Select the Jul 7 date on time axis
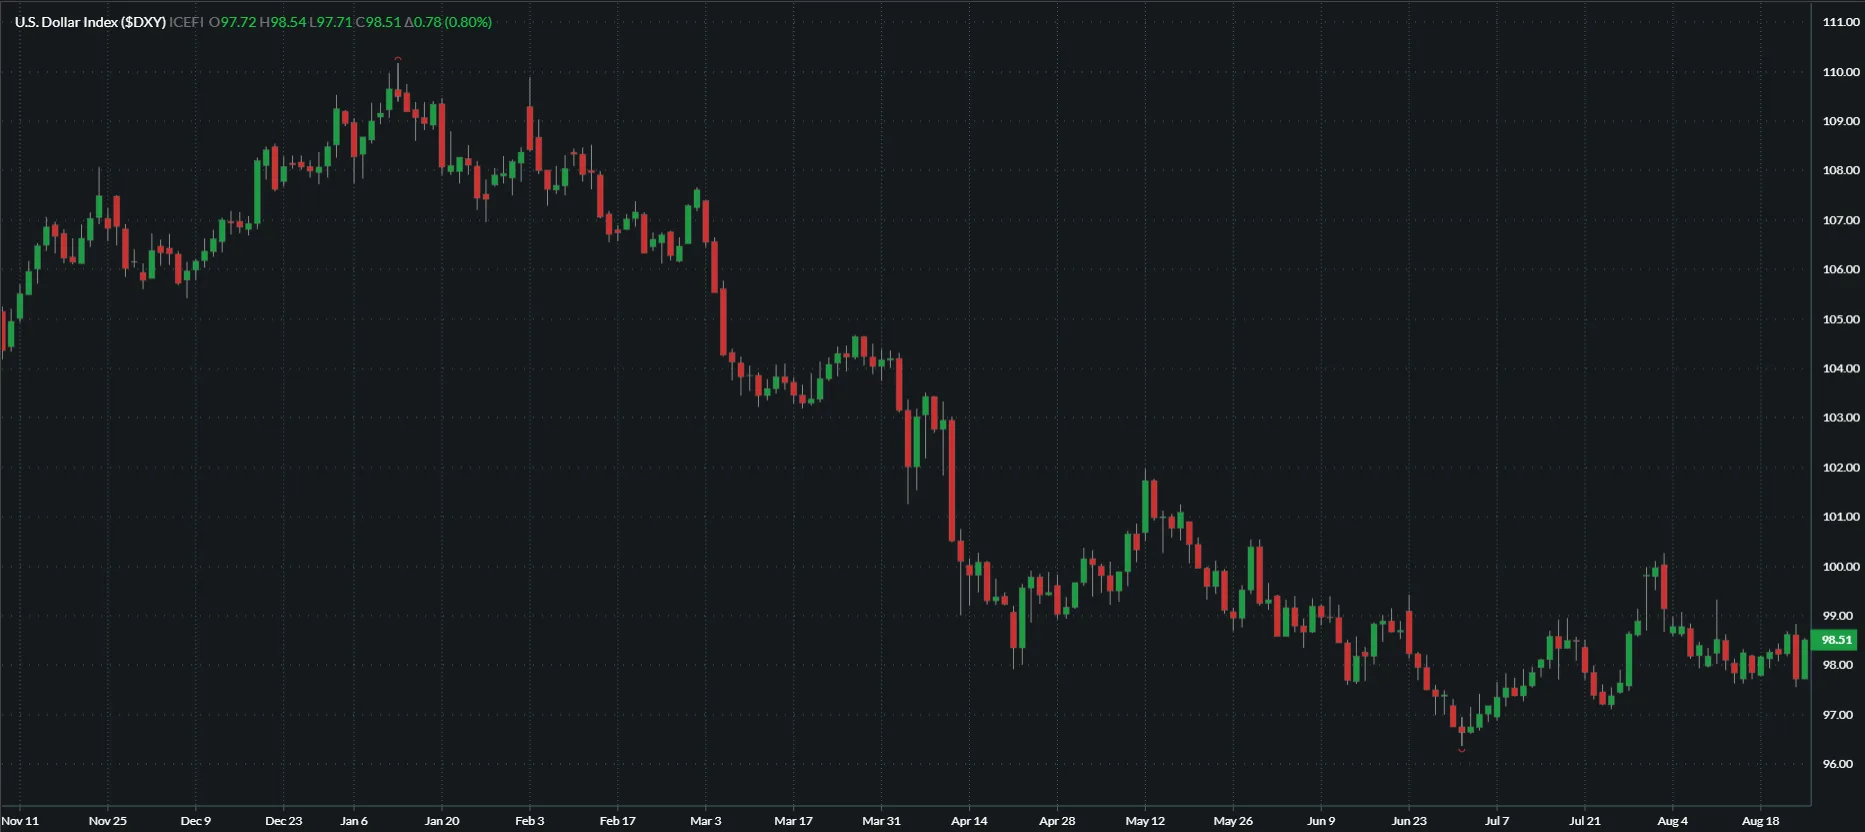The image size is (1865, 832). click(x=1497, y=821)
